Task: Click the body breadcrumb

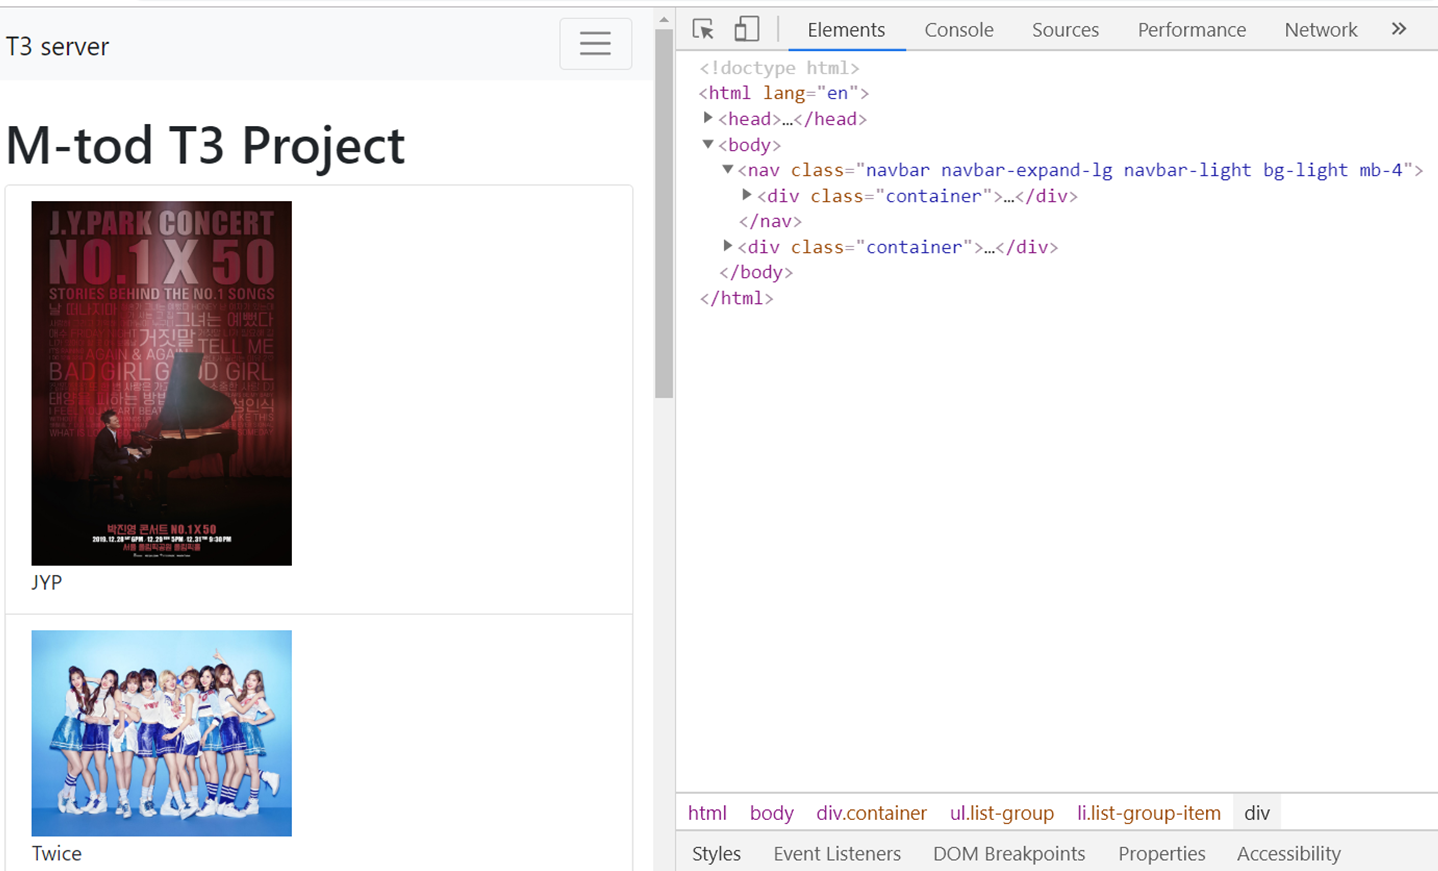Action: (771, 813)
